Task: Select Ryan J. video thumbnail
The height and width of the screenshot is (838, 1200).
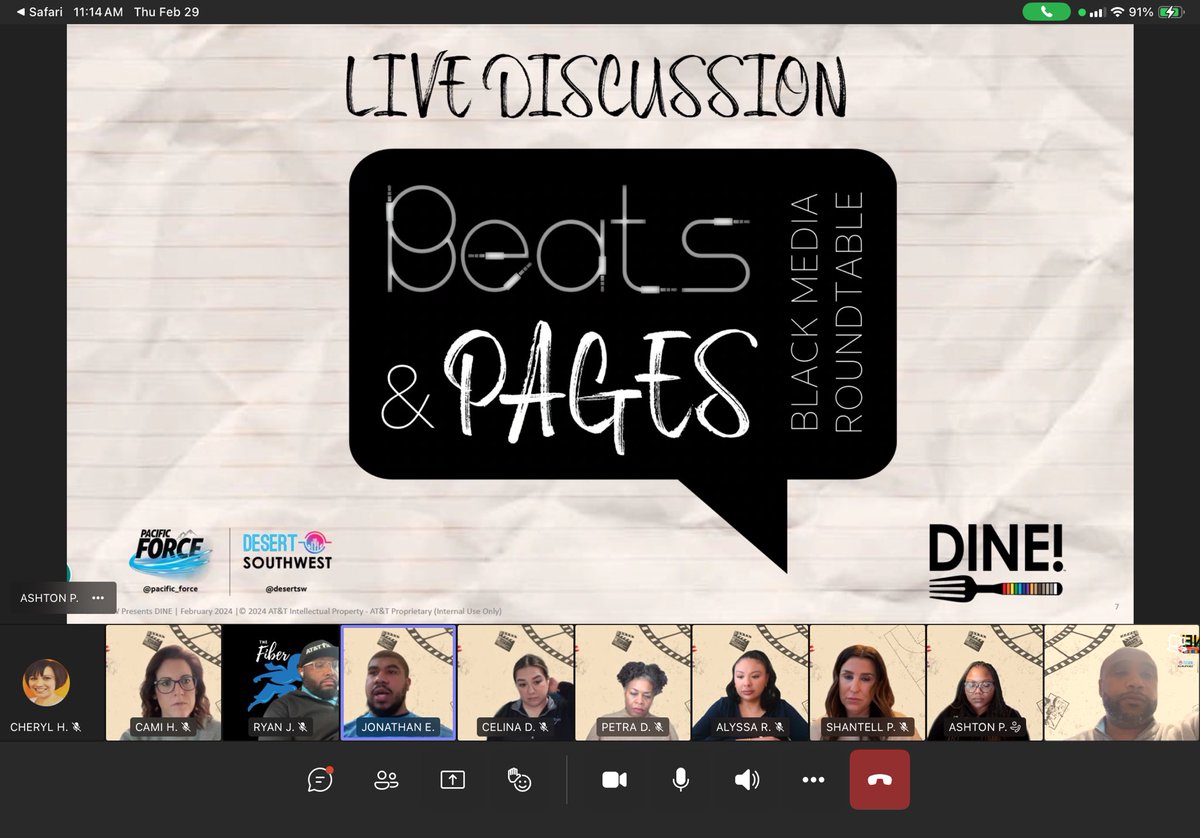Action: coord(280,683)
